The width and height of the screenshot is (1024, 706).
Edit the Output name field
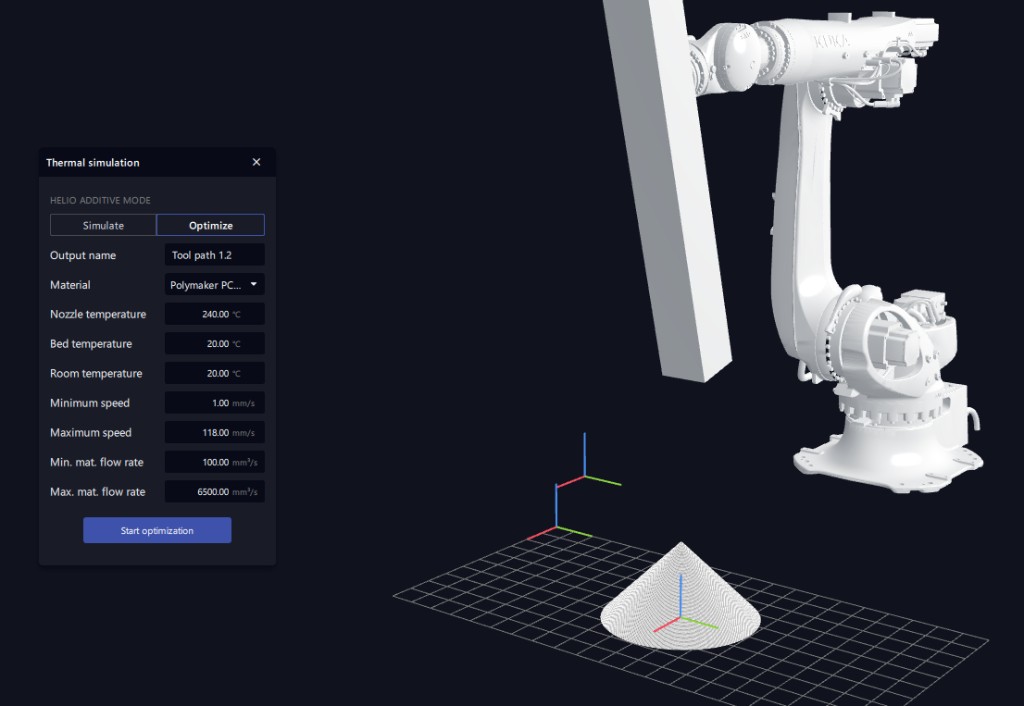213,255
